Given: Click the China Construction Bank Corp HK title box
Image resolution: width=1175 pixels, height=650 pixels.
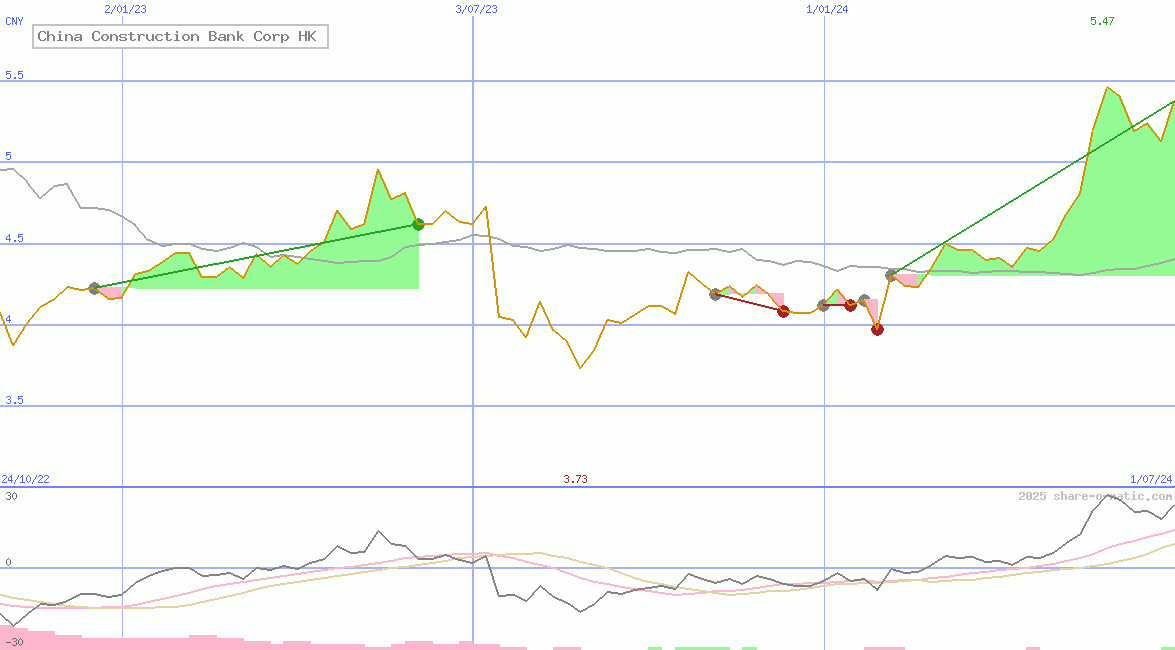Looking at the screenshot, I should 181,37.
